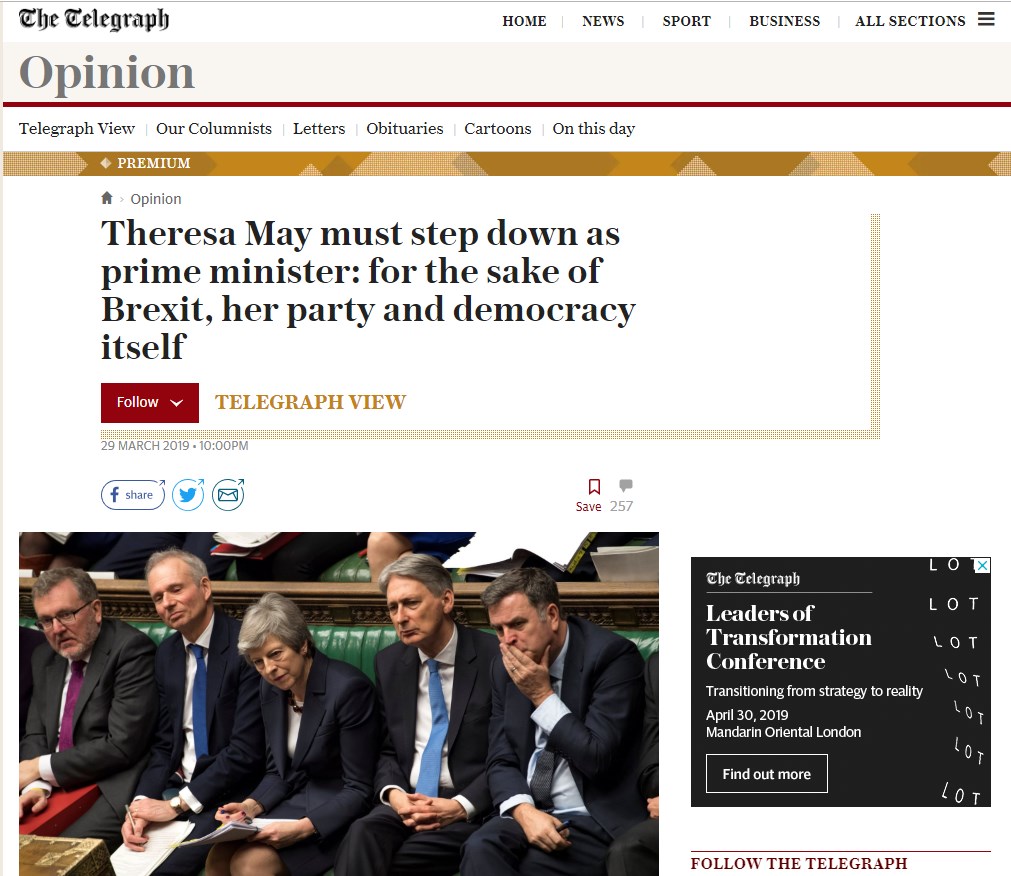Go to the Sport section
This screenshot has height=876, width=1011.
point(686,21)
